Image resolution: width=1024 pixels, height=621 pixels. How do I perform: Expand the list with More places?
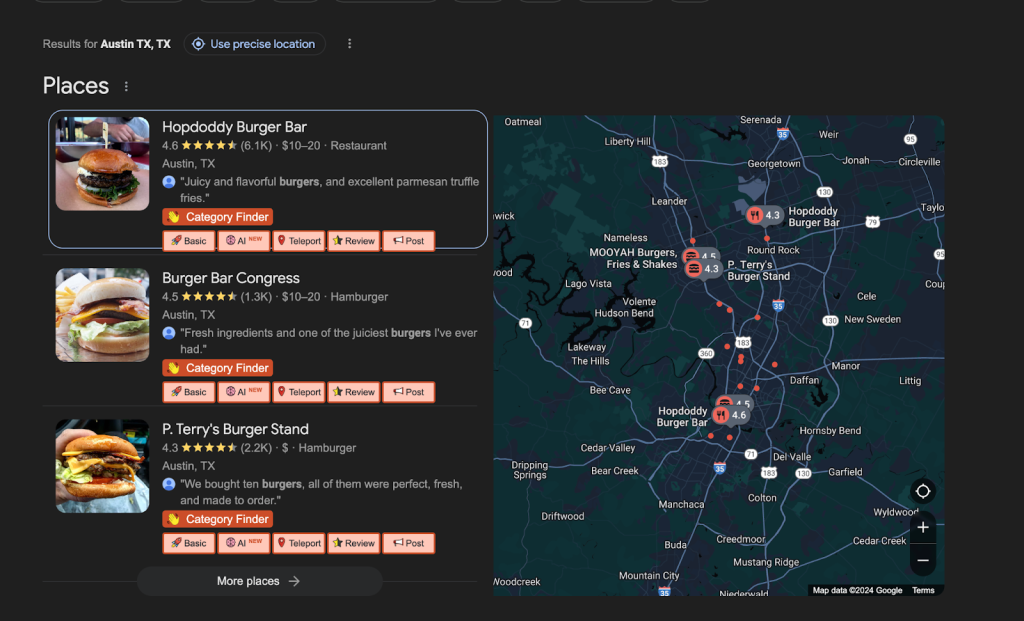259,581
